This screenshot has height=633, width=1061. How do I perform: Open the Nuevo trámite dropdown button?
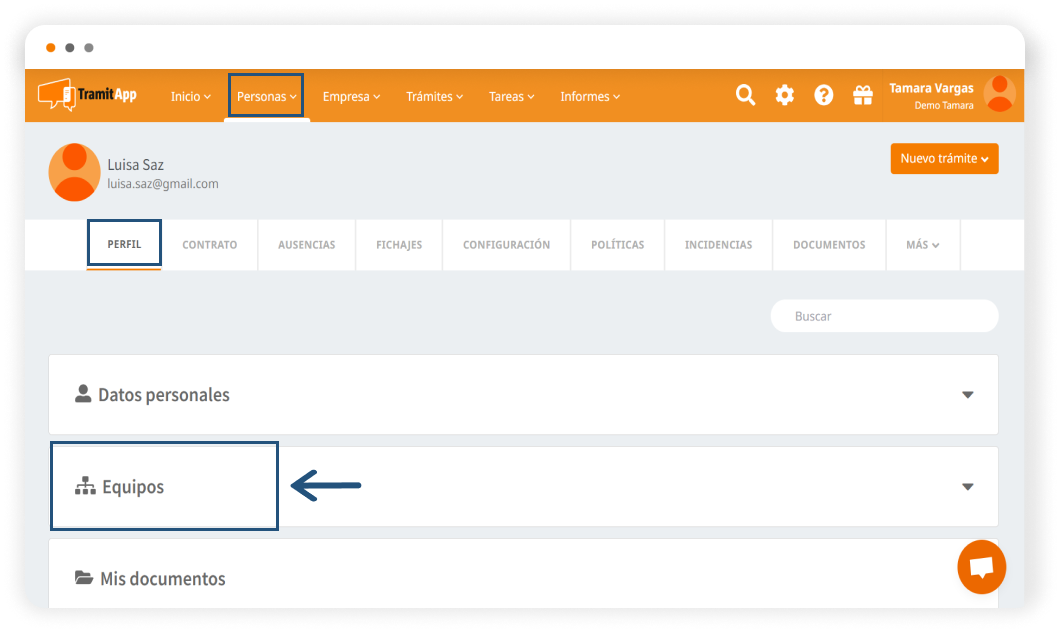pos(944,158)
